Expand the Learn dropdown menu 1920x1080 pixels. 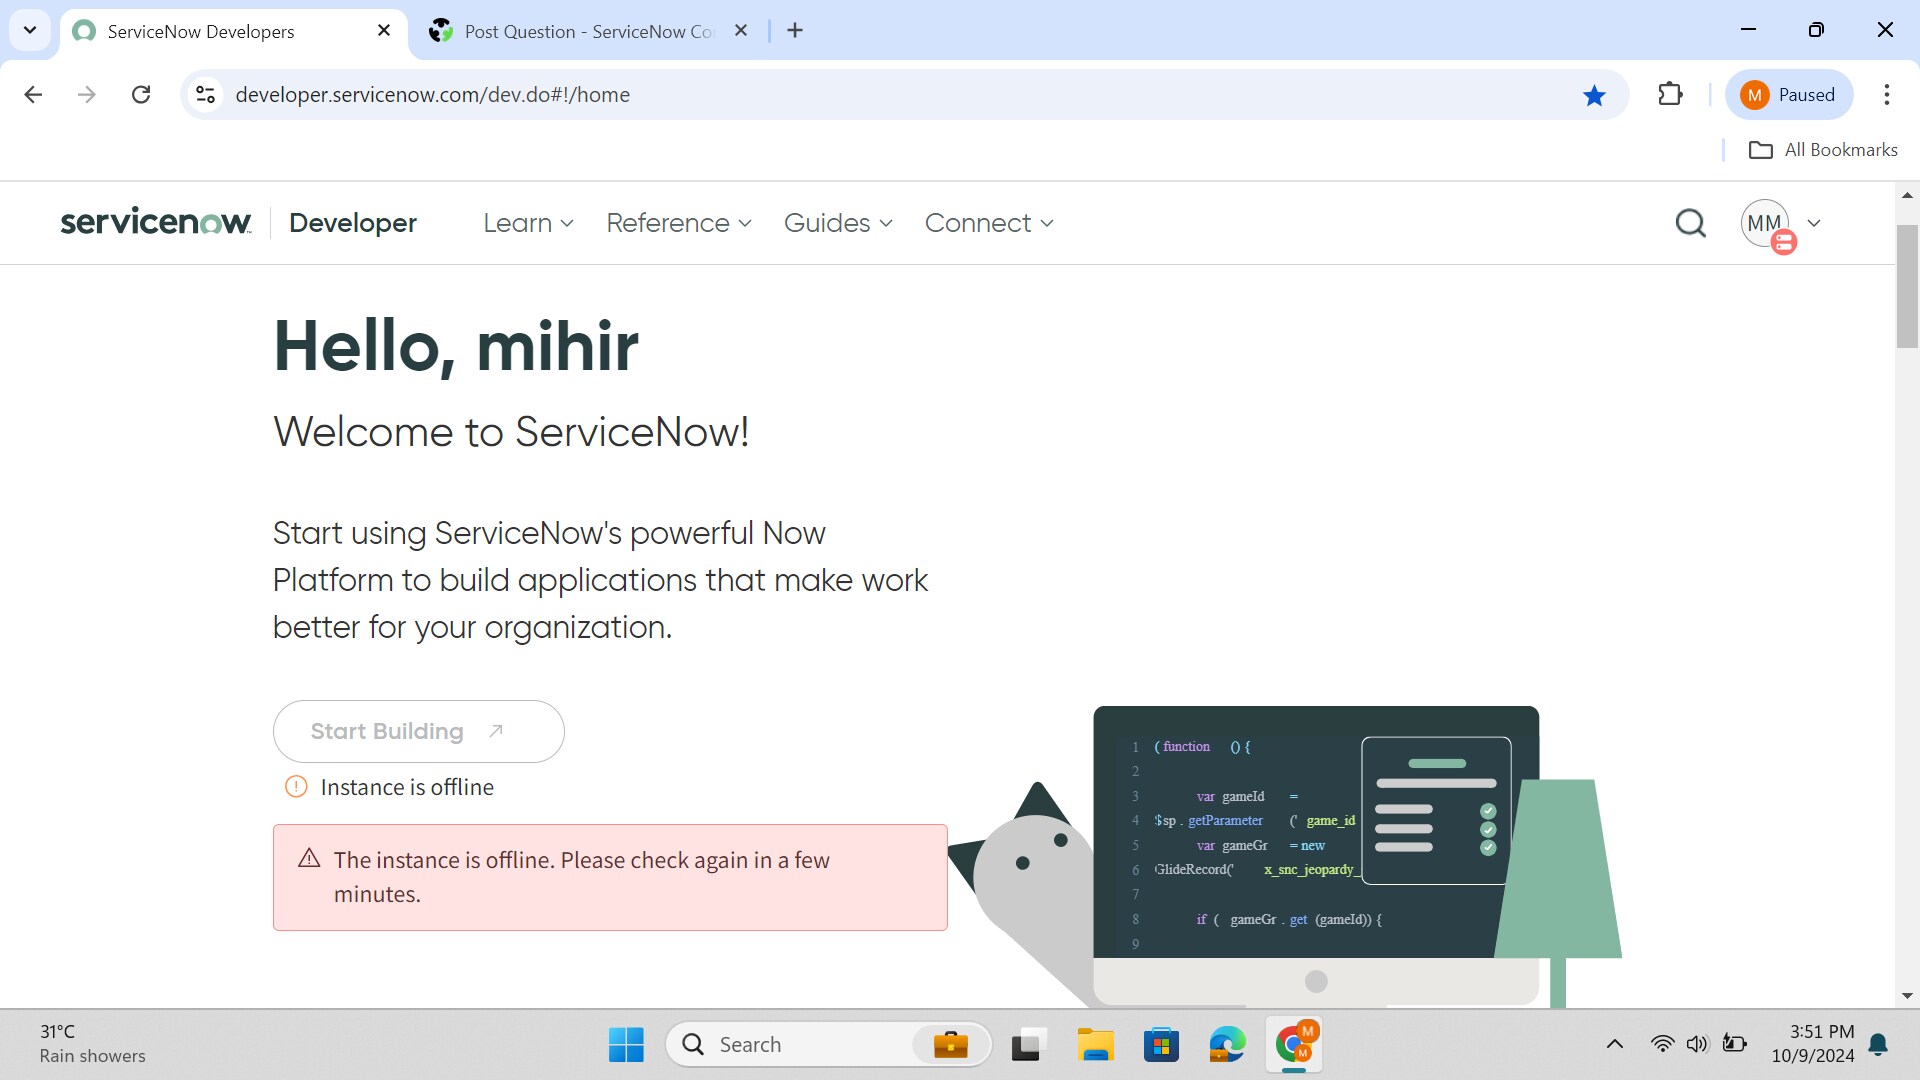[x=528, y=223]
